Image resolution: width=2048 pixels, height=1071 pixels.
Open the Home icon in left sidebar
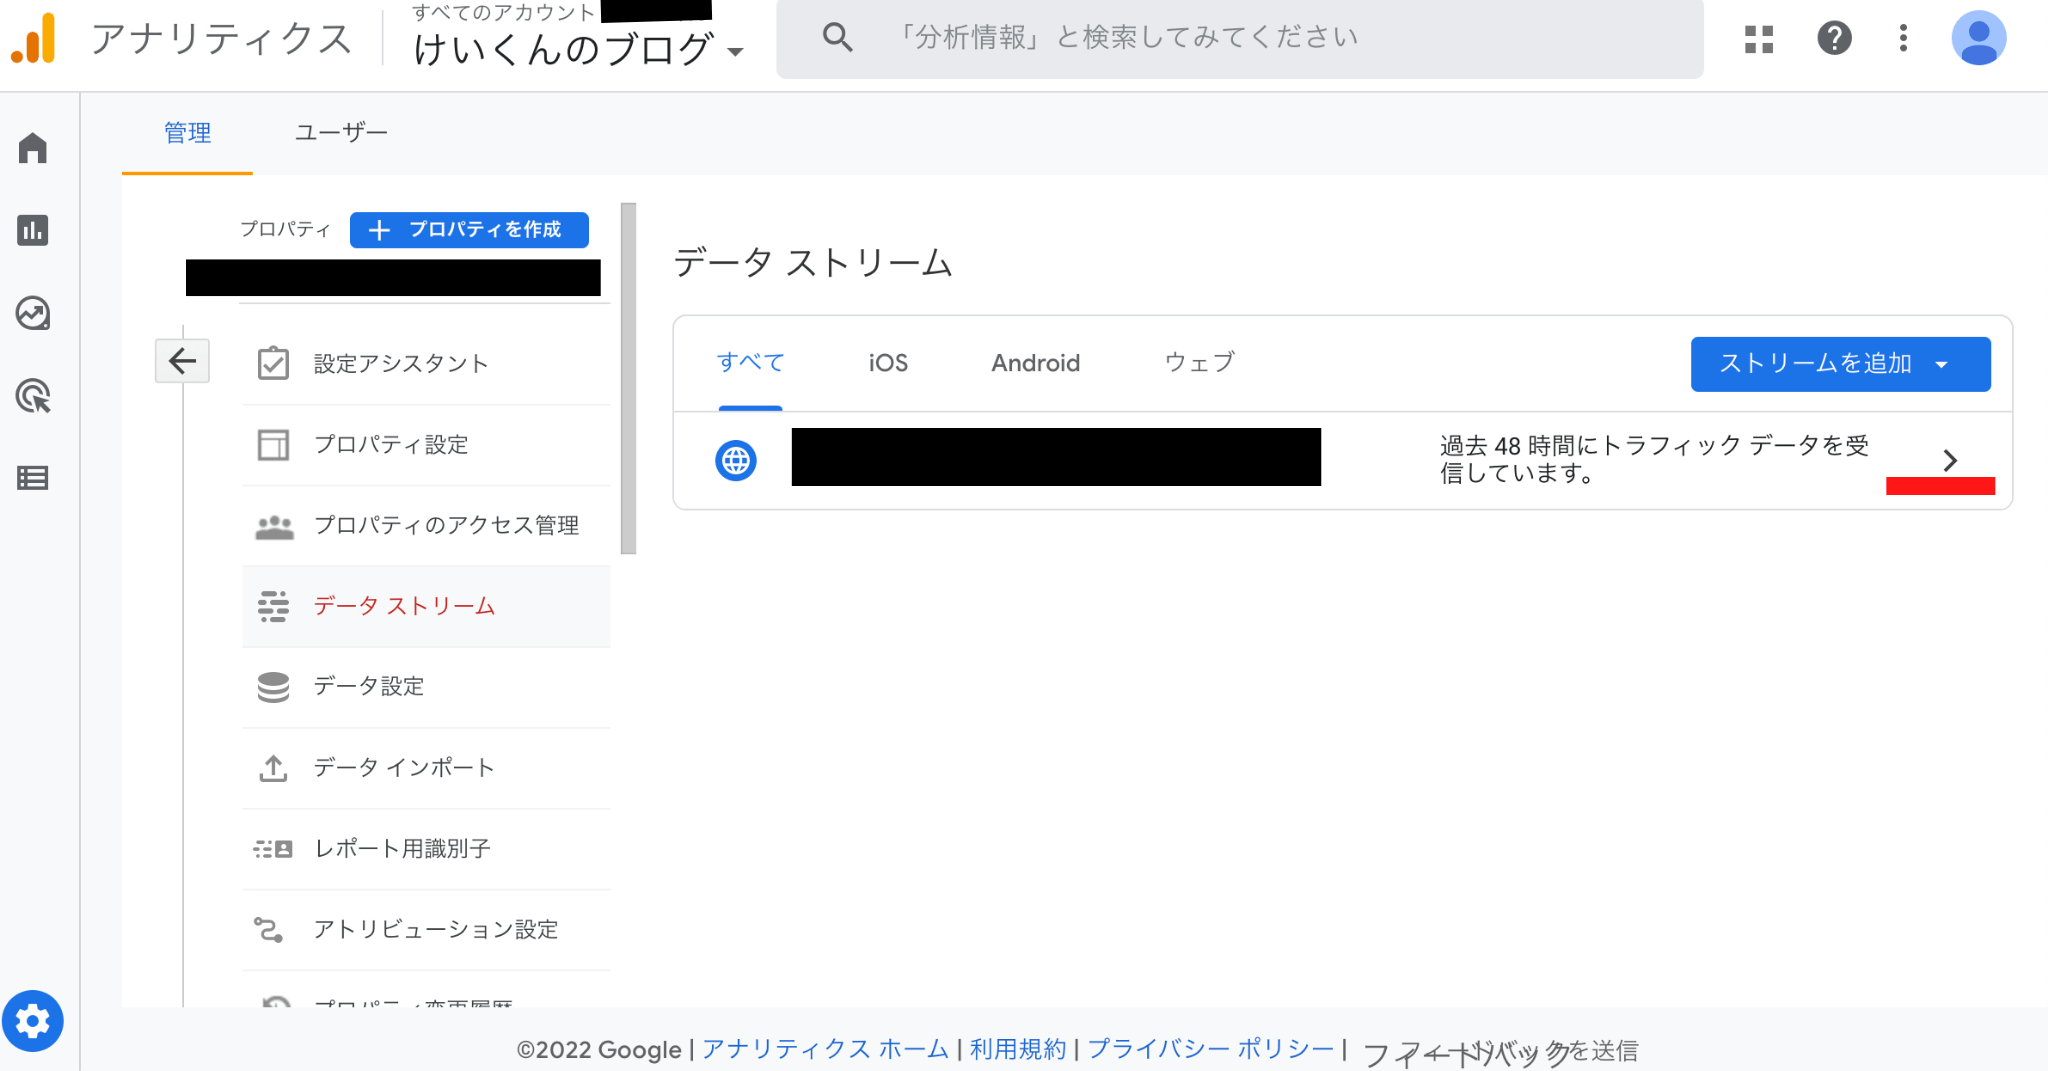coord(33,148)
